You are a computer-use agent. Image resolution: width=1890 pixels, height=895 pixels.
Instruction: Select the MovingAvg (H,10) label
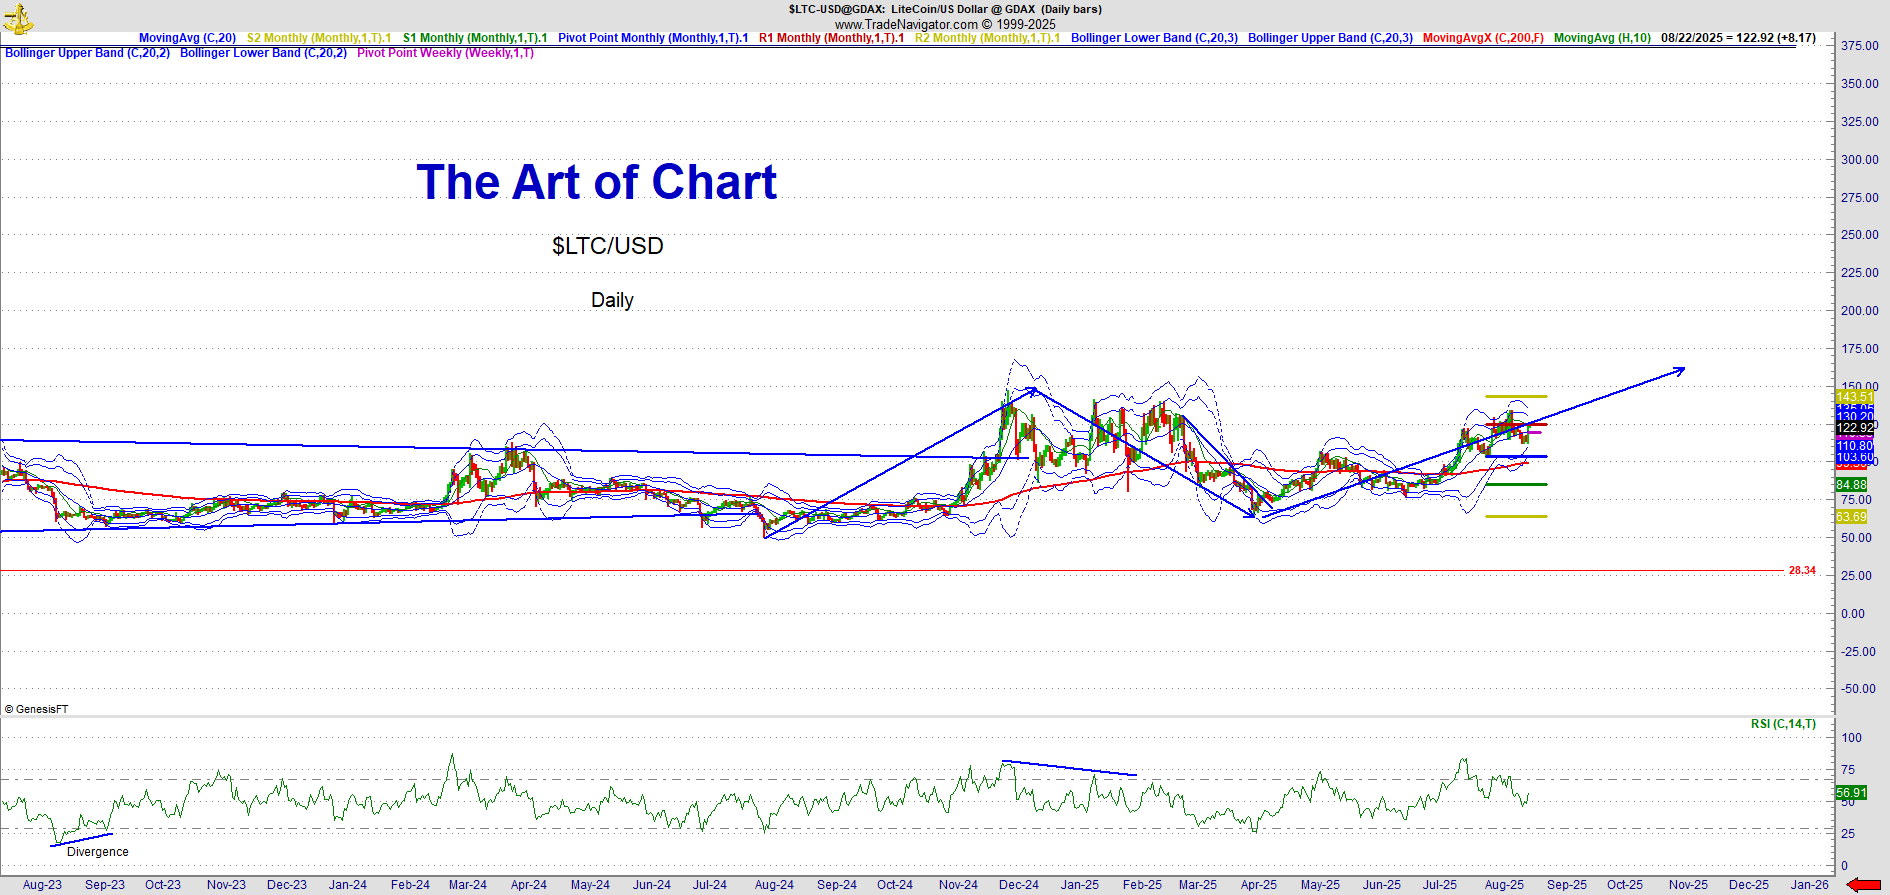click(x=1602, y=38)
